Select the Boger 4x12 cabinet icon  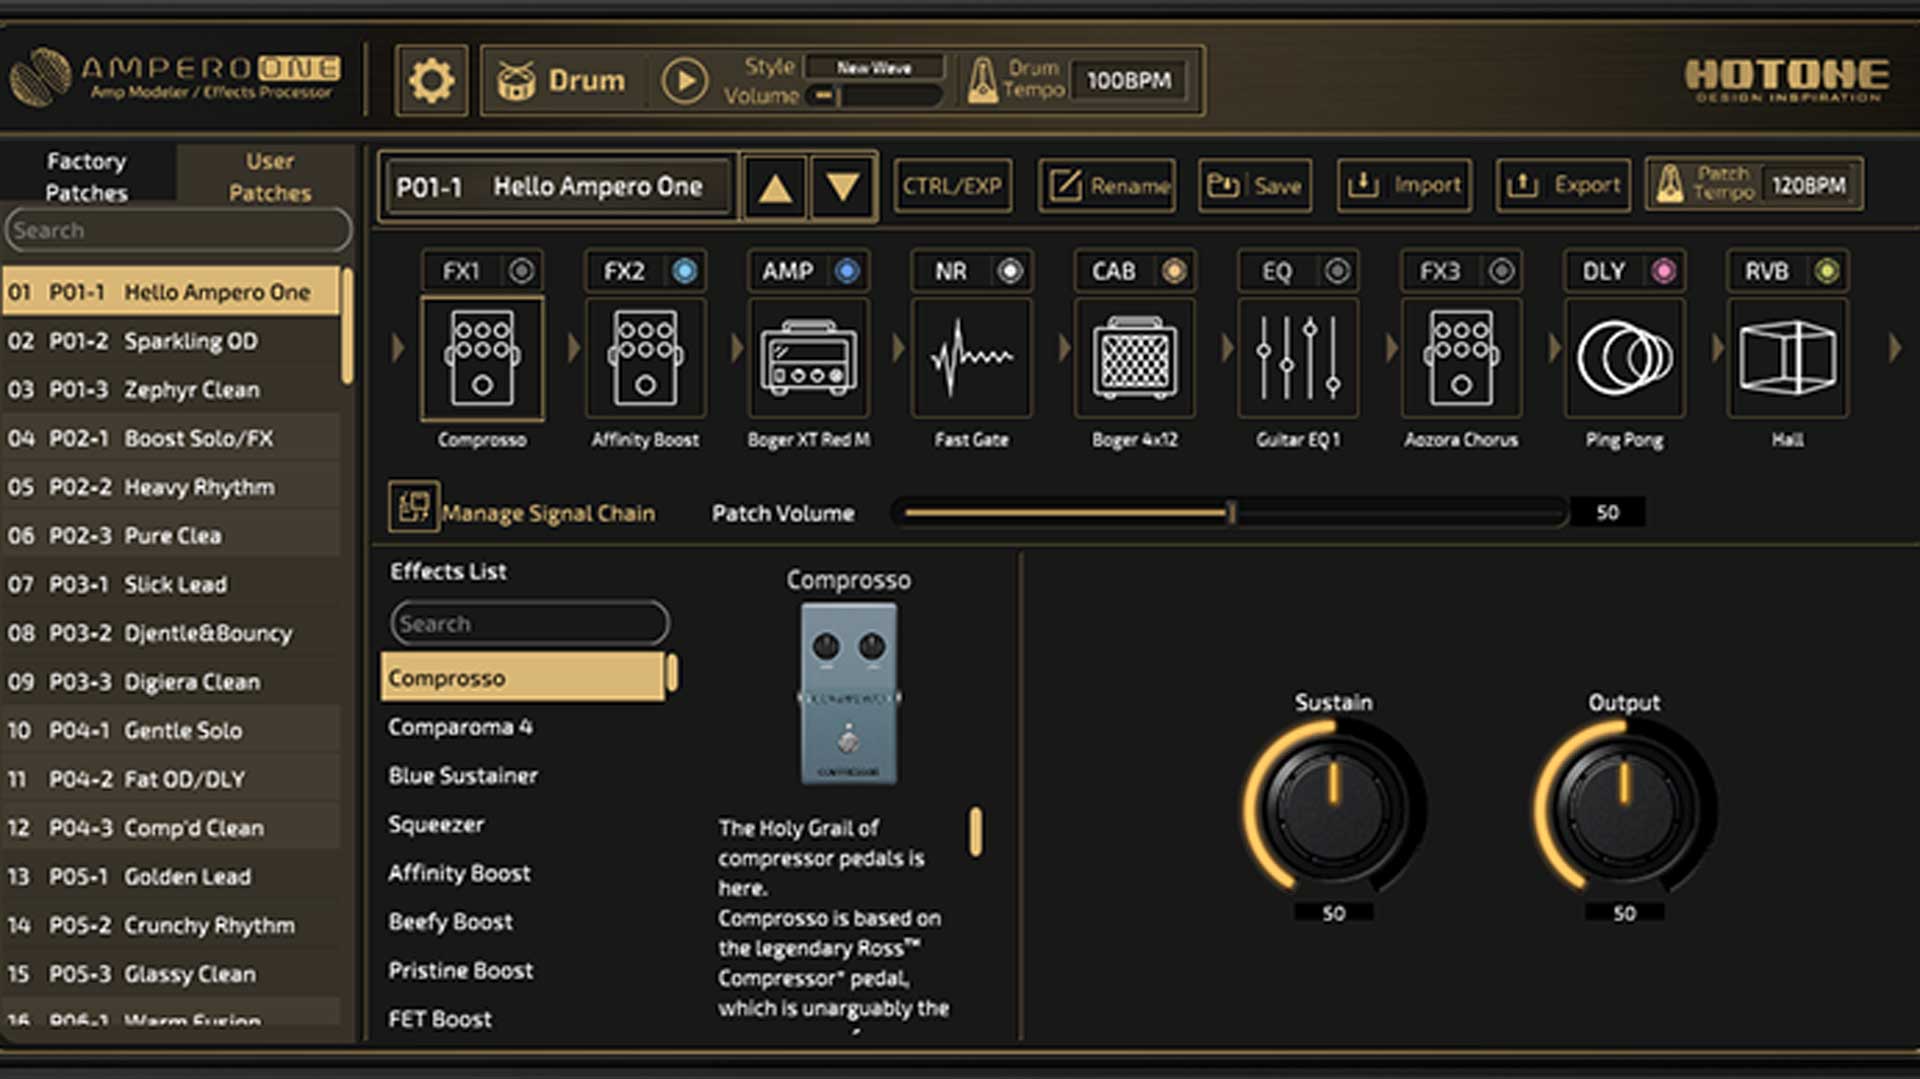point(1134,358)
